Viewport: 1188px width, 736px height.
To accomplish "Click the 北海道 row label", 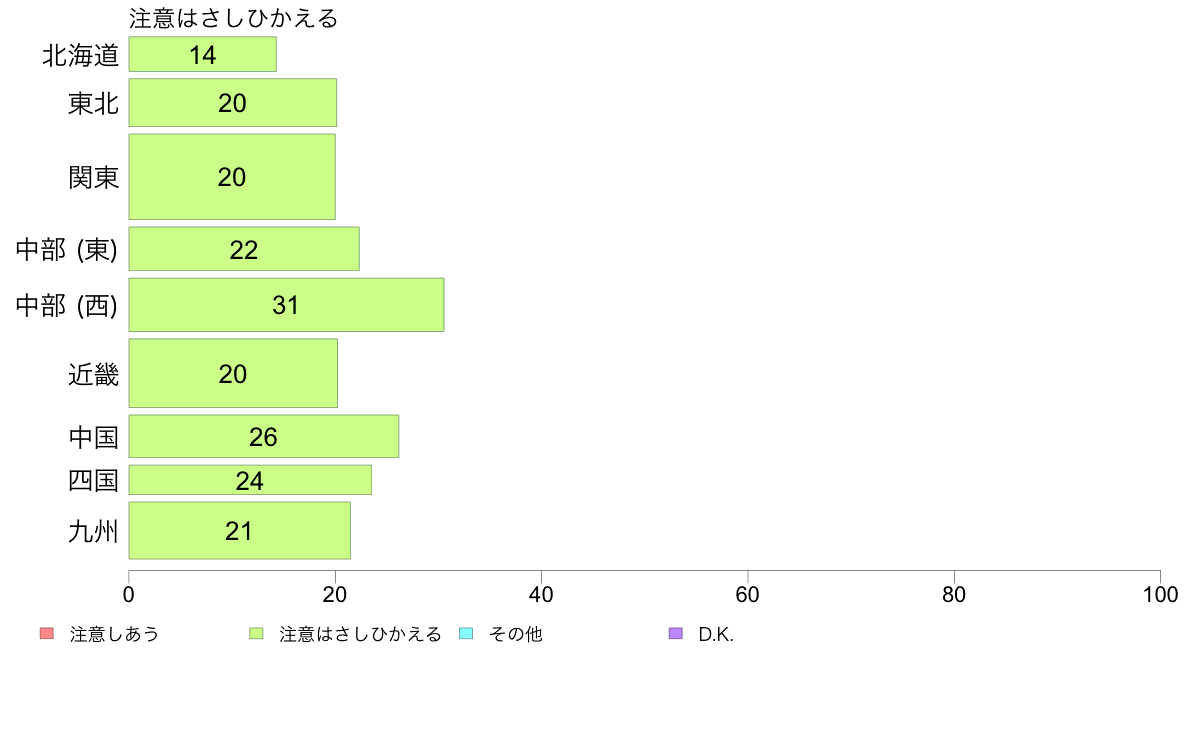I will pos(80,55).
